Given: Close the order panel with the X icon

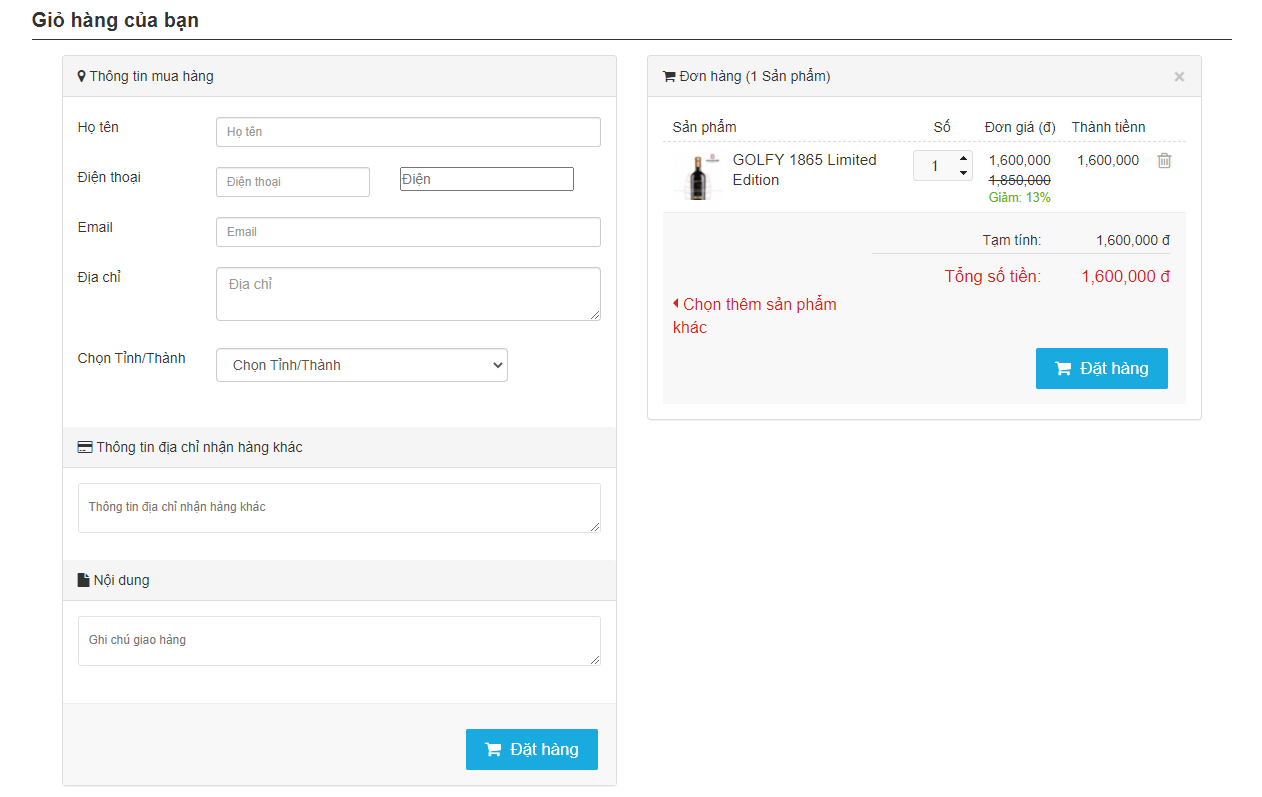Looking at the screenshot, I should 1179,77.
